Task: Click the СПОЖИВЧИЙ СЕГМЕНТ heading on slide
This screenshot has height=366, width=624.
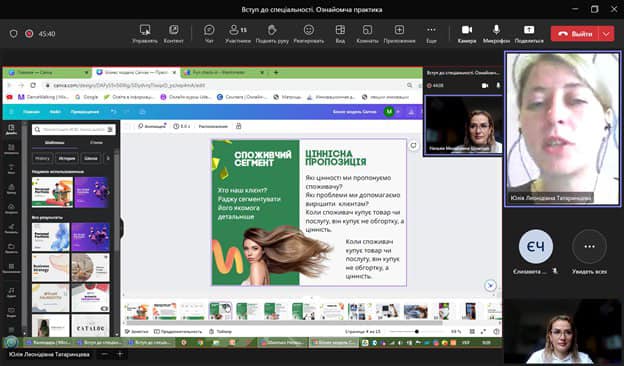Action: point(263,158)
